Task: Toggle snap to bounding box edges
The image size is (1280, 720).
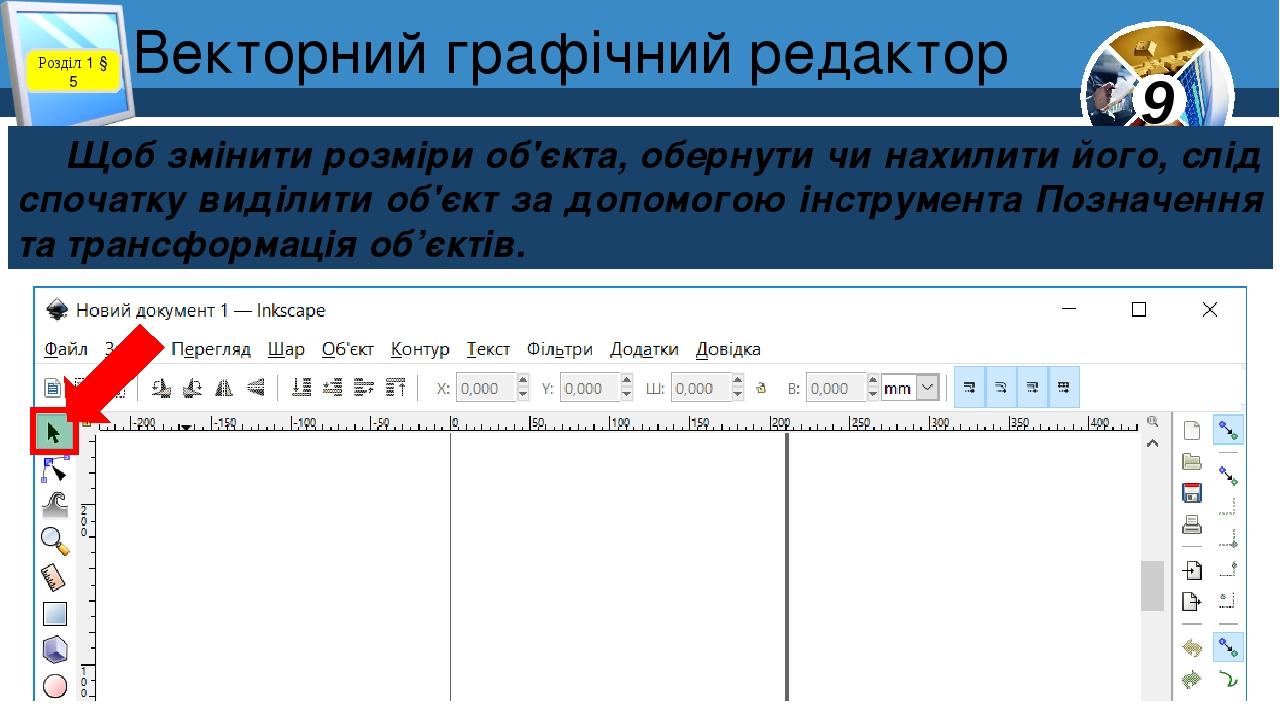Action: coord(1229,507)
